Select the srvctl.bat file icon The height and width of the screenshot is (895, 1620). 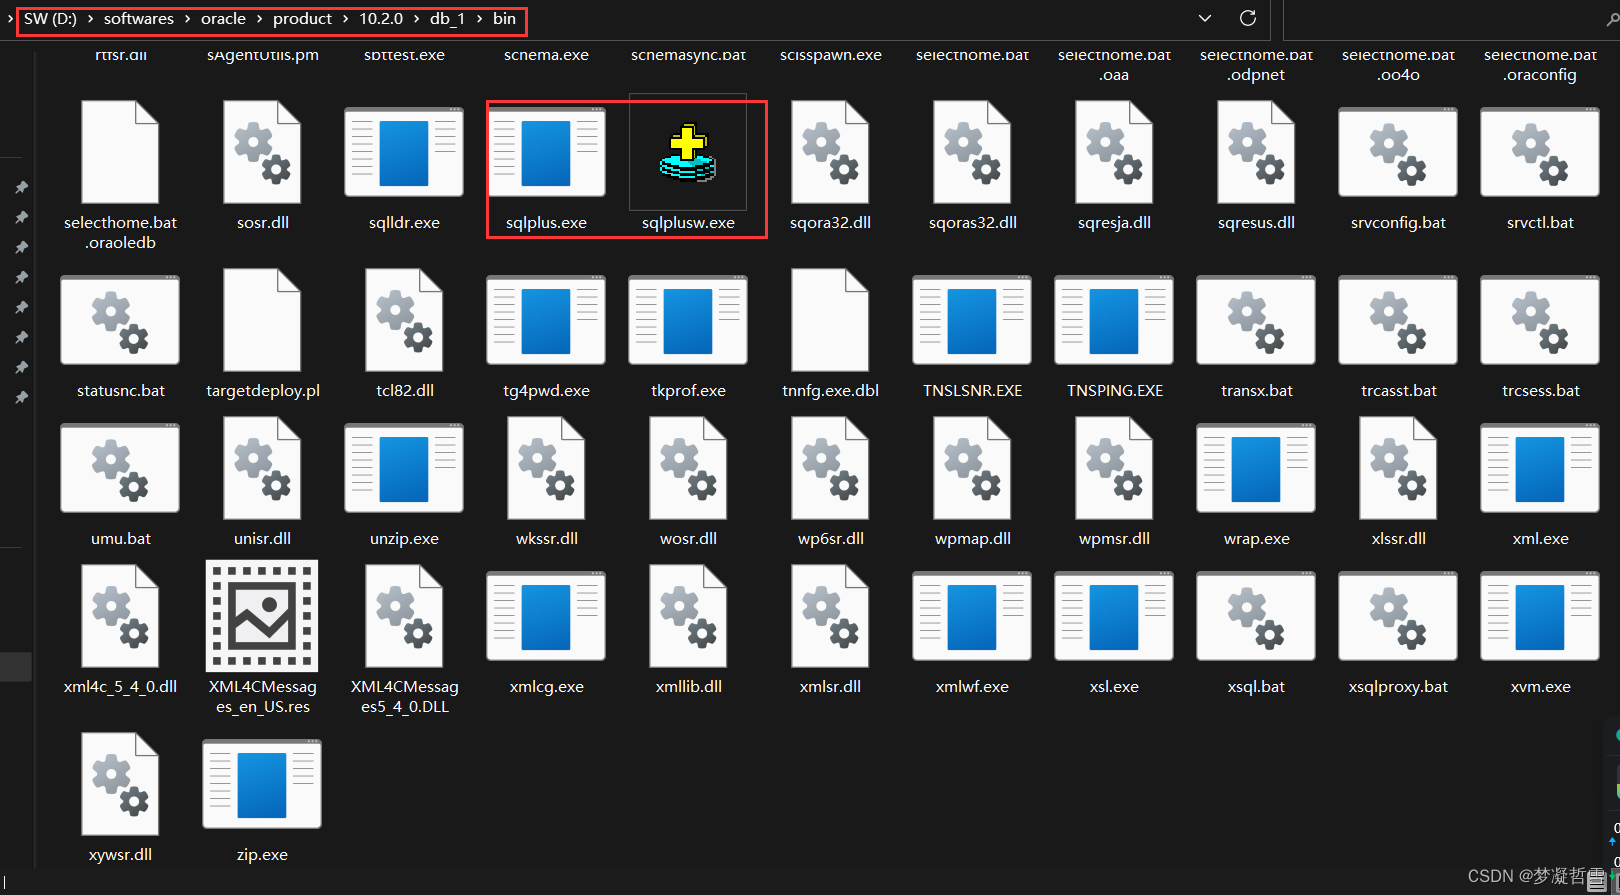(x=1540, y=153)
